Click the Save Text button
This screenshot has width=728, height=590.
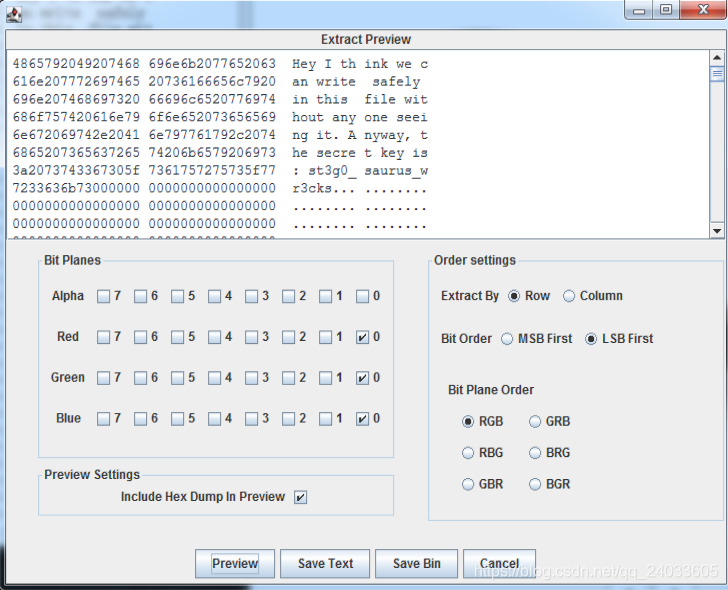point(325,564)
